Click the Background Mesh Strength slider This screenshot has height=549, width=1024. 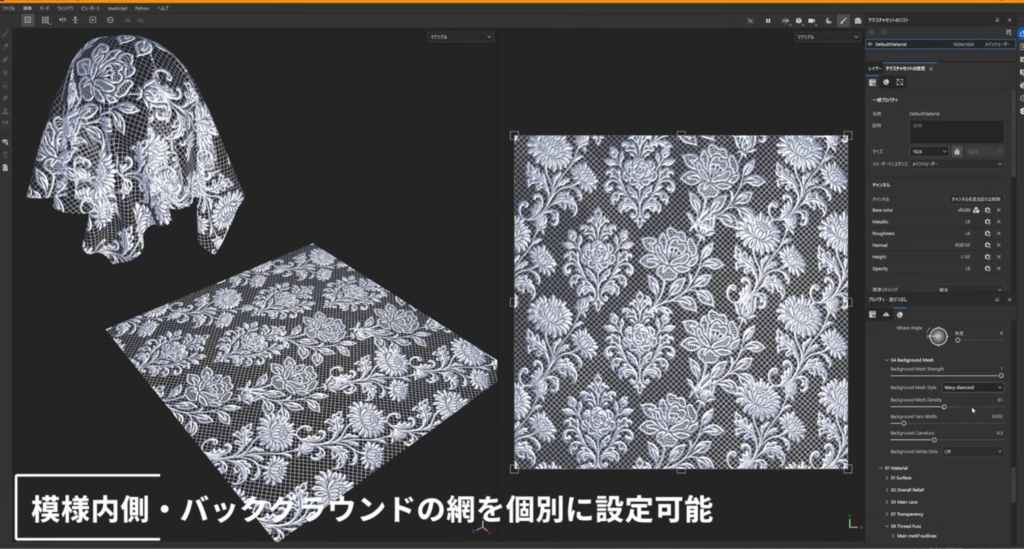pos(946,375)
